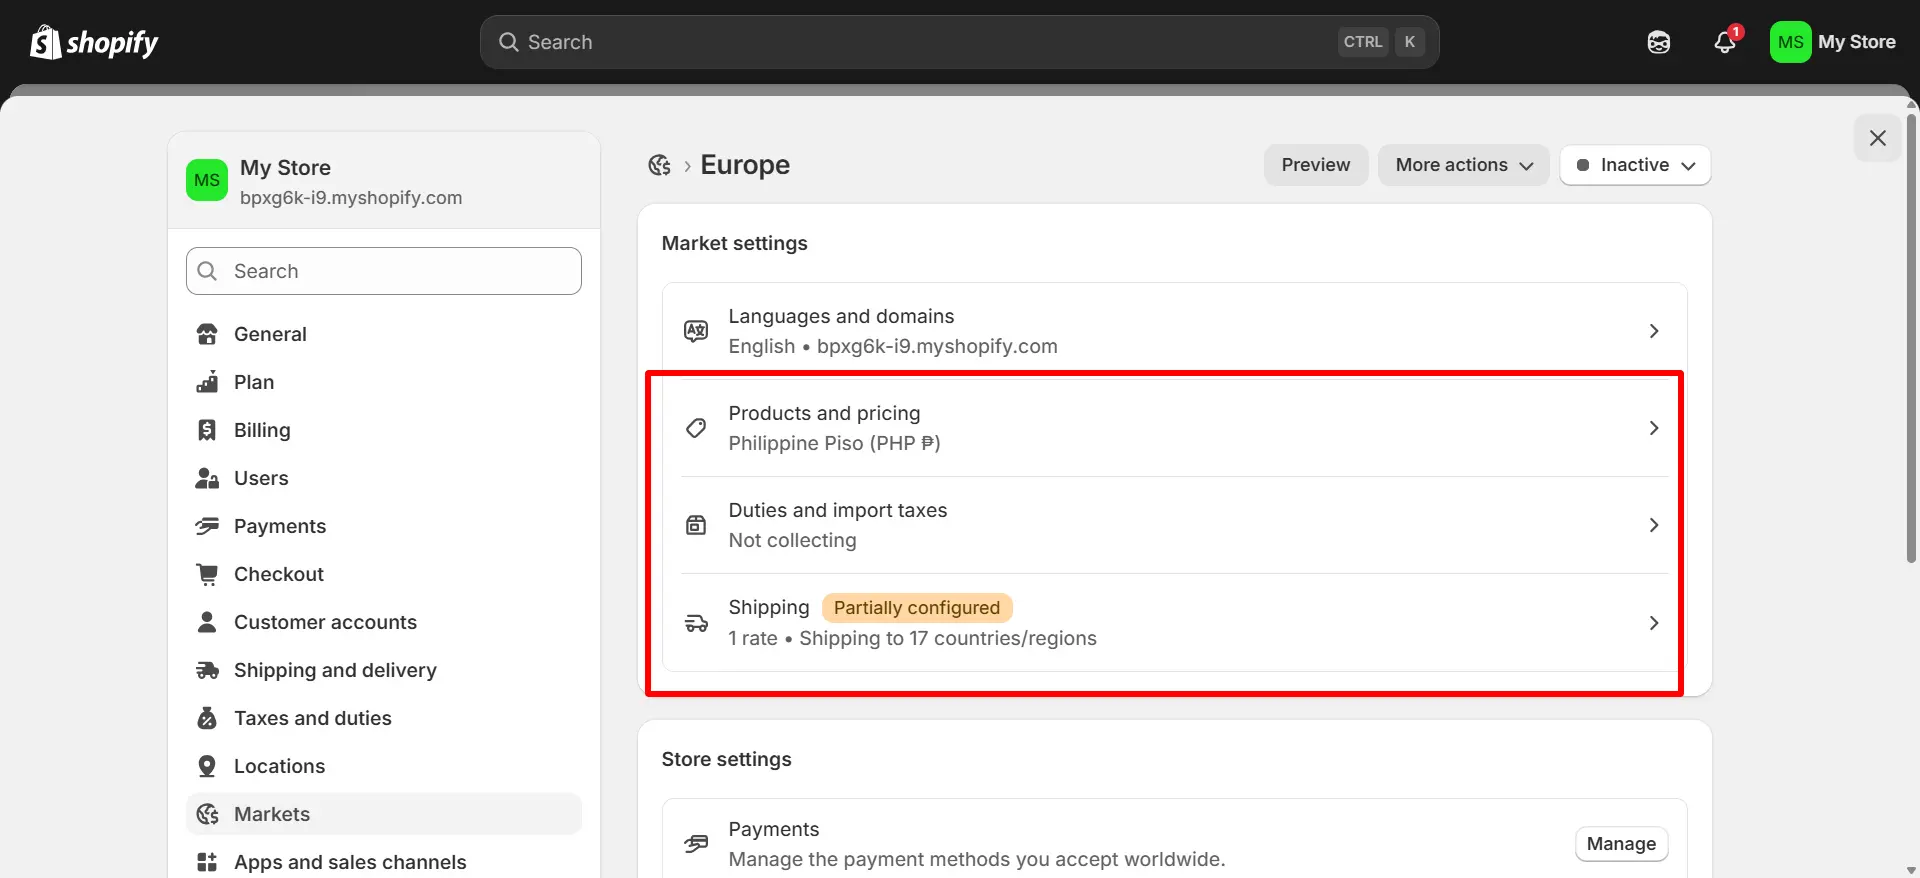Open Plan settings

click(x=384, y=382)
